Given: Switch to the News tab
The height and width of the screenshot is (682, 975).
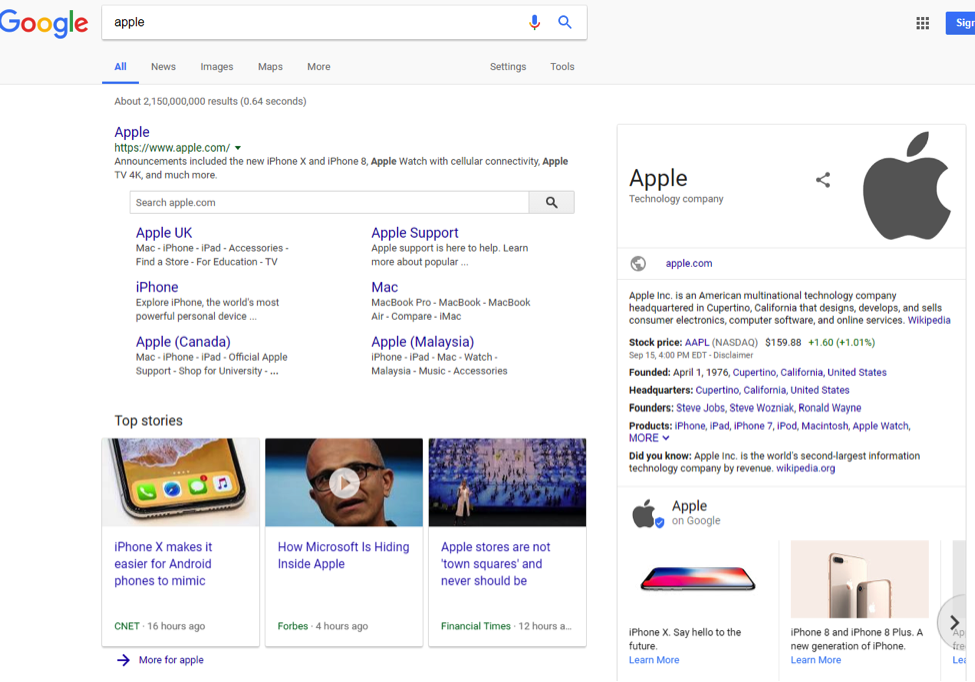Looking at the screenshot, I should 163,67.
